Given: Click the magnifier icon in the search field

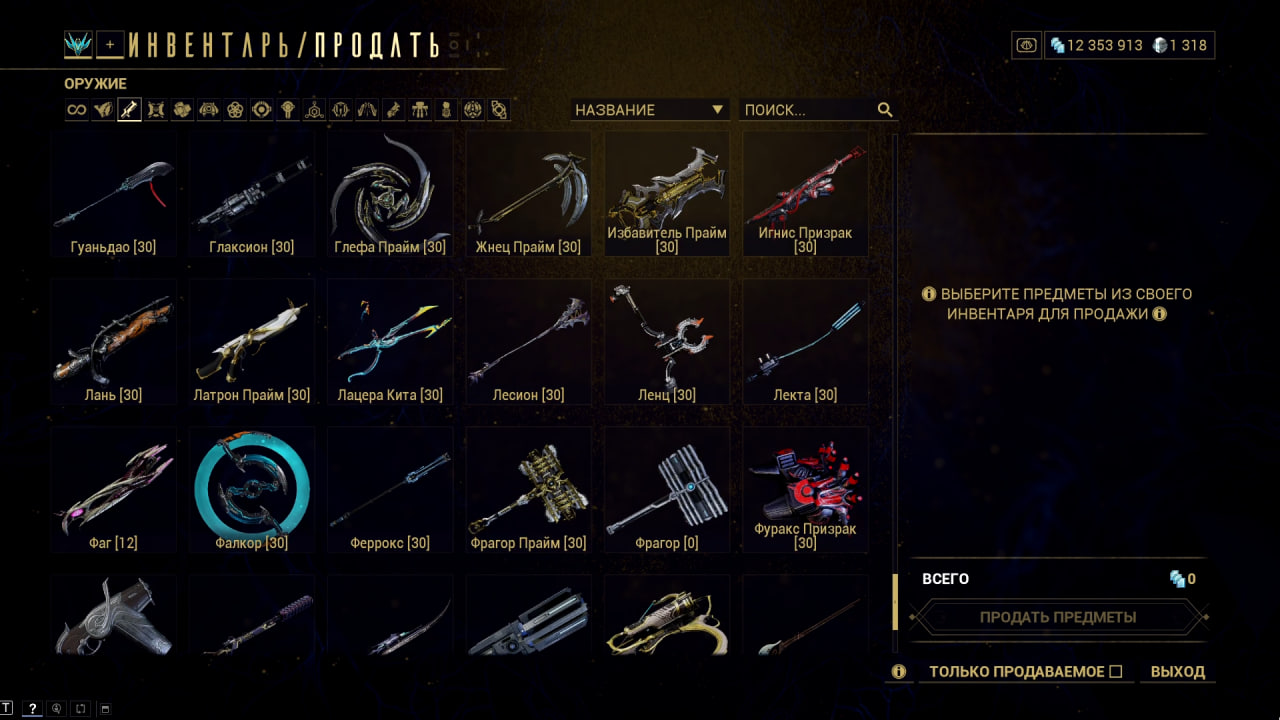Looking at the screenshot, I should (x=885, y=110).
